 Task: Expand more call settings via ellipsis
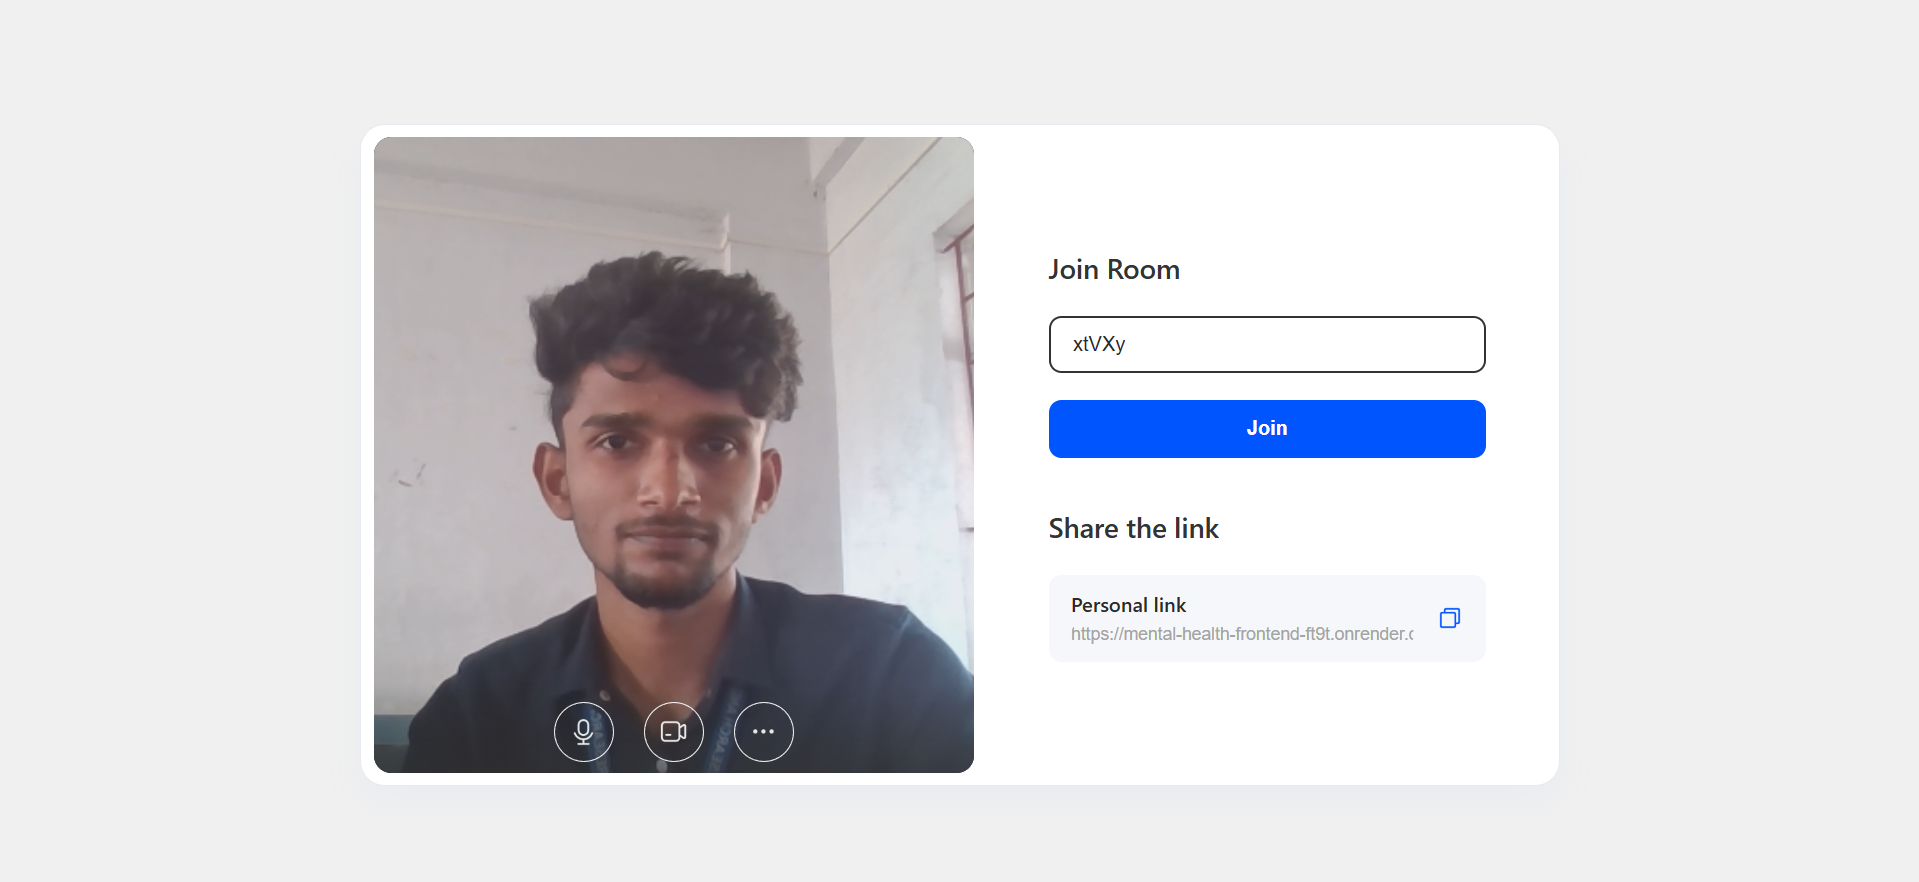pos(764,732)
